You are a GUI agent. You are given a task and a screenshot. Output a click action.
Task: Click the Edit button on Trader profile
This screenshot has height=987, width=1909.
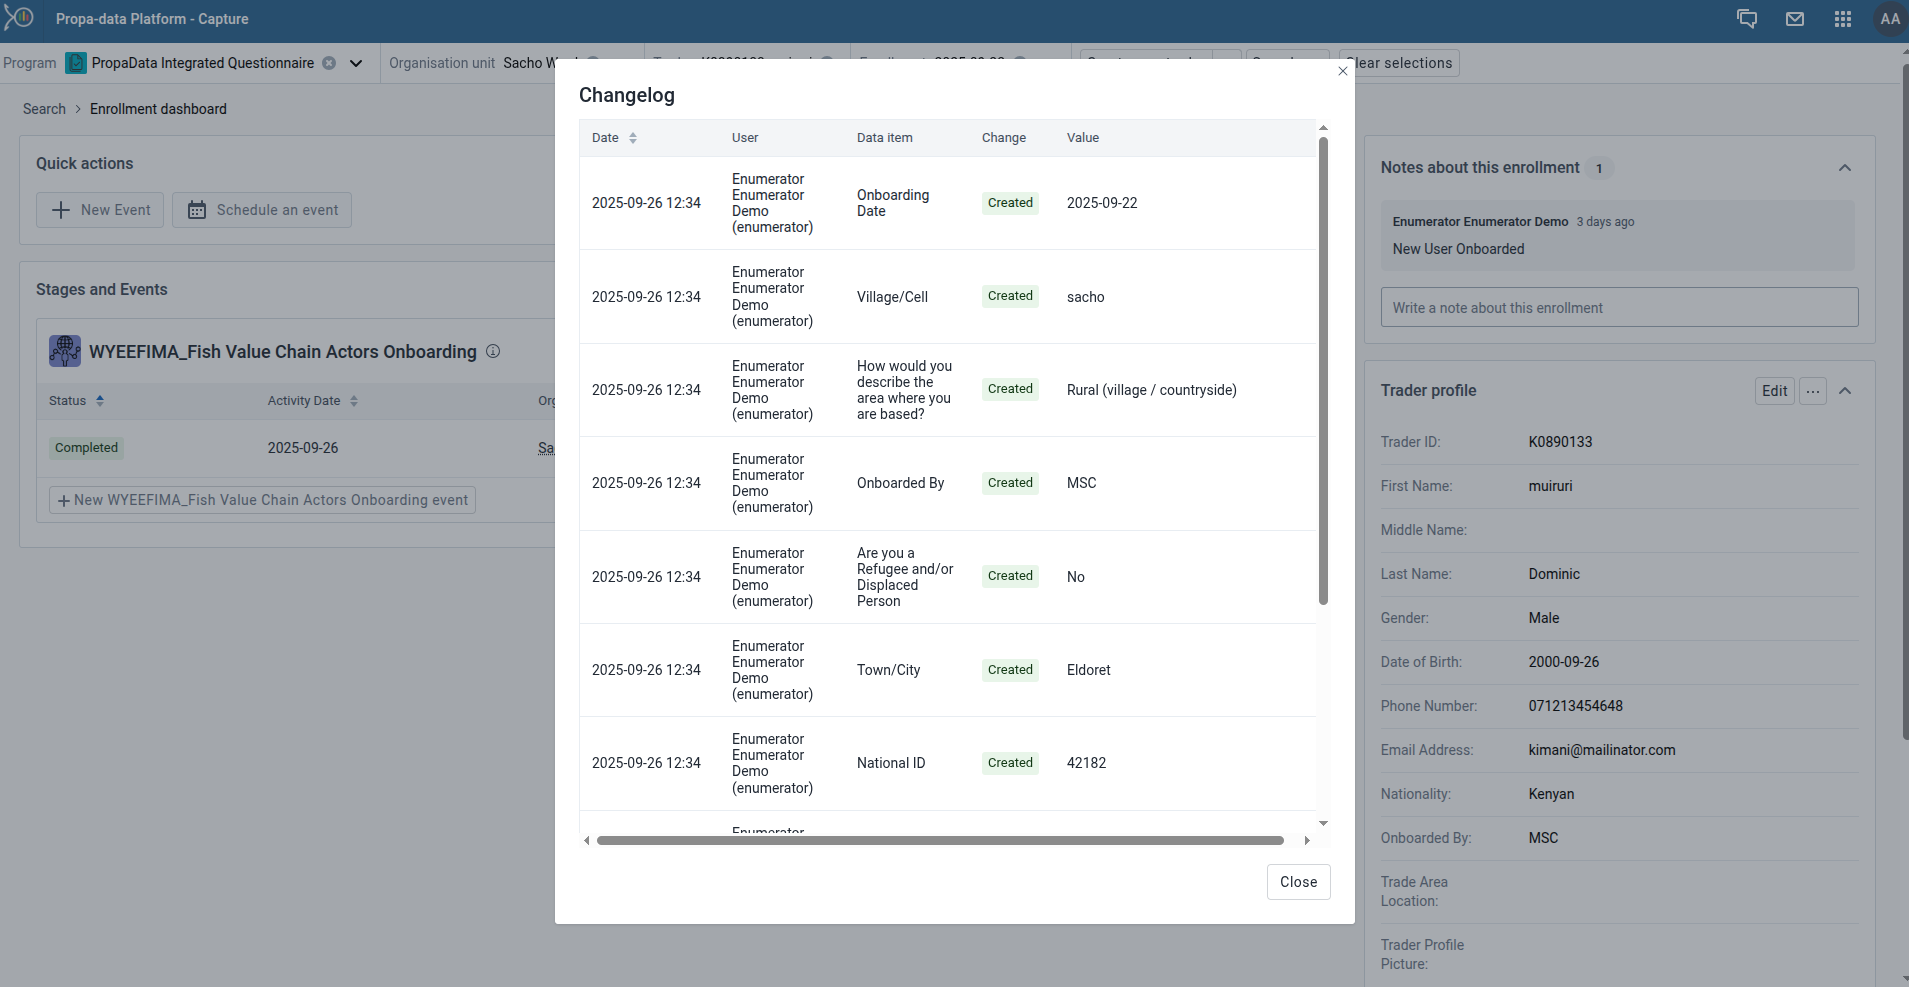1774,391
